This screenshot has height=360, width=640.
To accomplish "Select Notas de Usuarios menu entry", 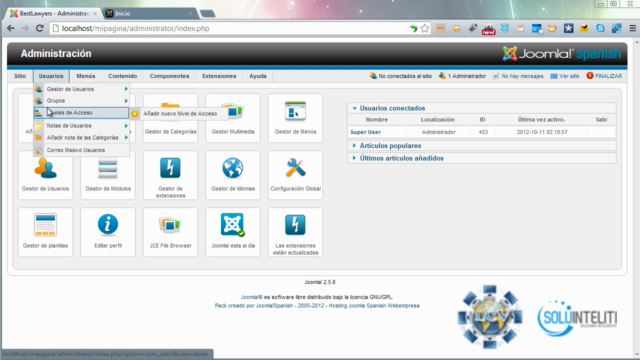I will click(x=81, y=126).
